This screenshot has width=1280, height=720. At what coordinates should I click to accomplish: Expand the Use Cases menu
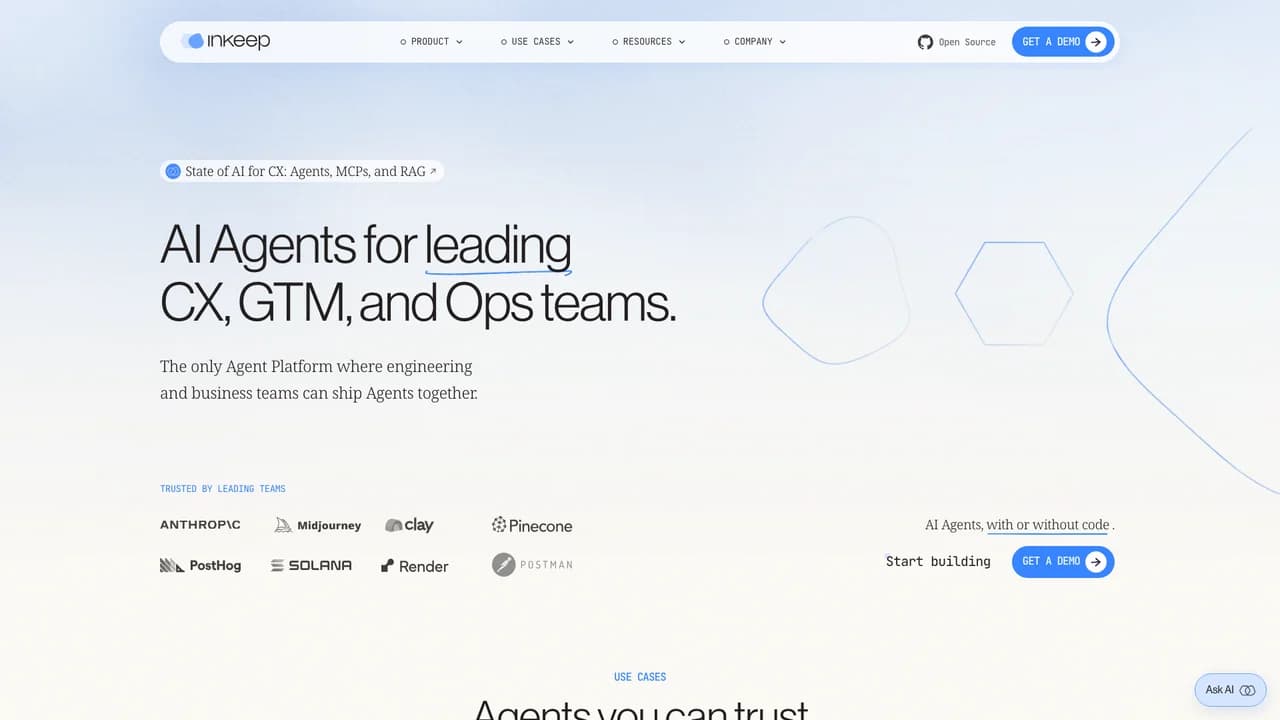coord(537,42)
